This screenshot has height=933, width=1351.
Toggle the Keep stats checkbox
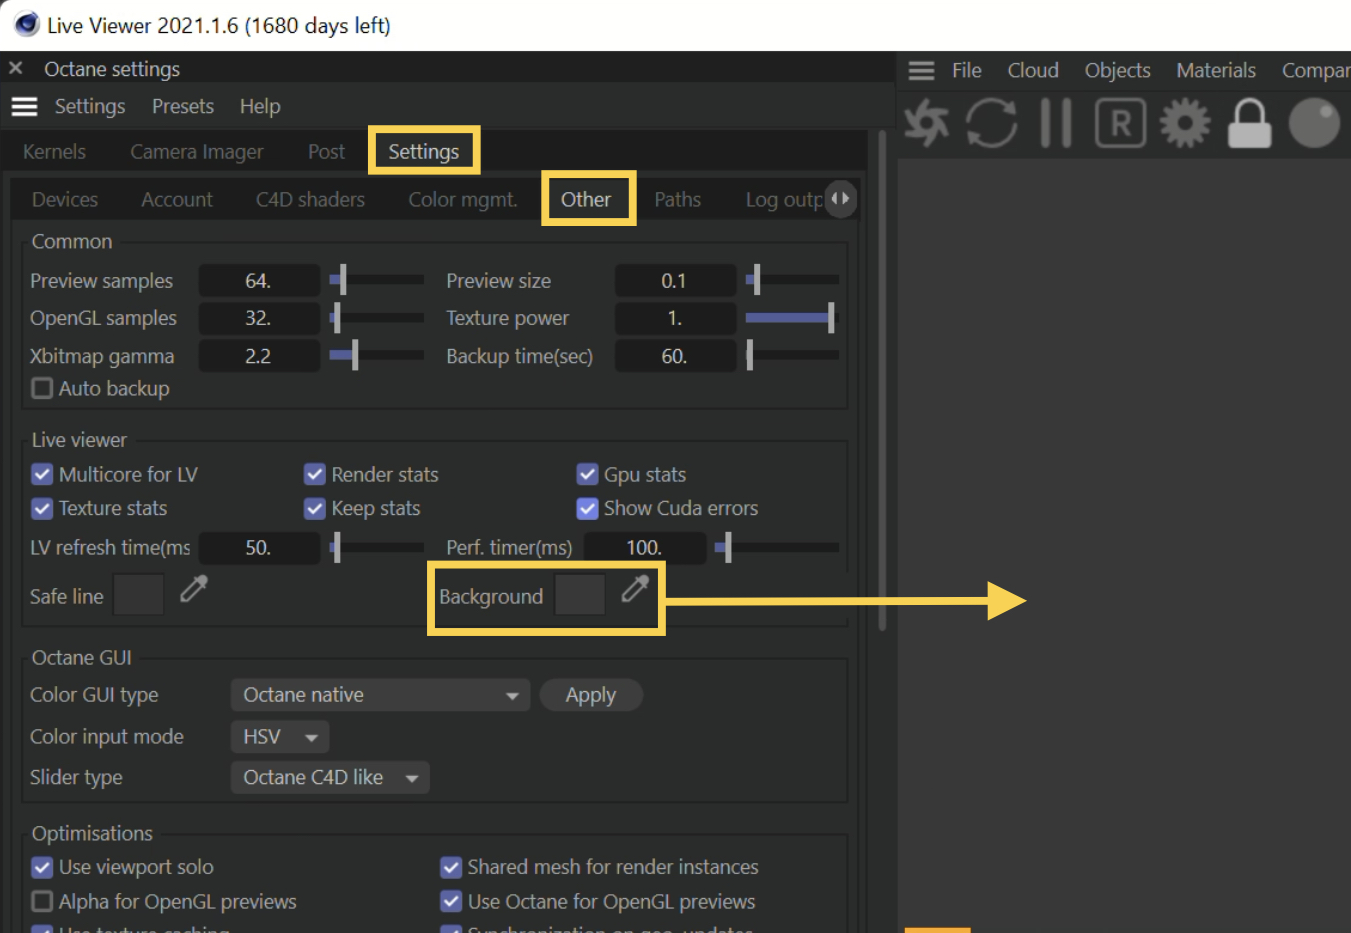315,508
